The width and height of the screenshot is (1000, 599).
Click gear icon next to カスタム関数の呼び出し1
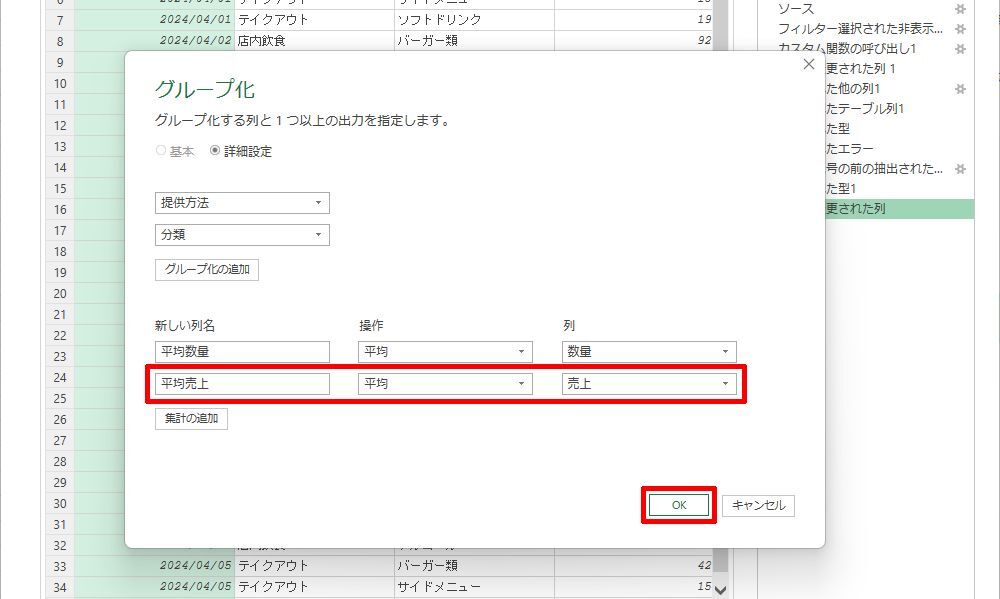click(x=960, y=49)
